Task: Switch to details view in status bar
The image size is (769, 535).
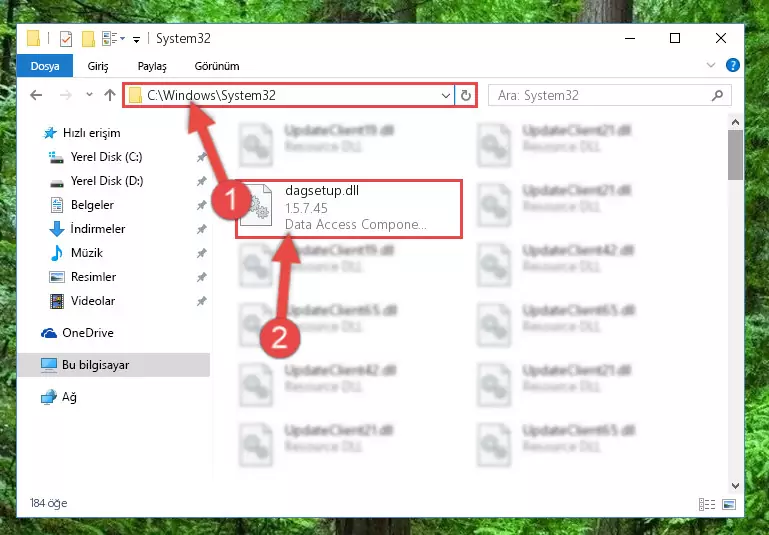Action: (x=707, y=504)
